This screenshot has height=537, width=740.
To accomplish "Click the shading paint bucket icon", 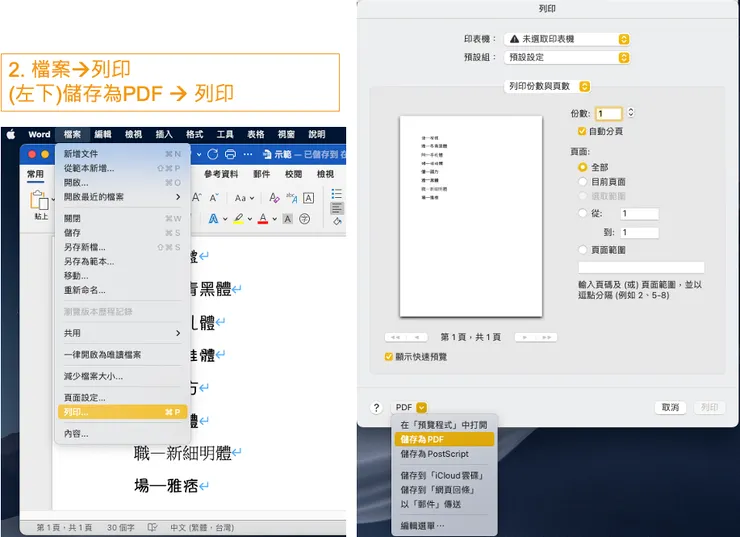I will [337, 221].
